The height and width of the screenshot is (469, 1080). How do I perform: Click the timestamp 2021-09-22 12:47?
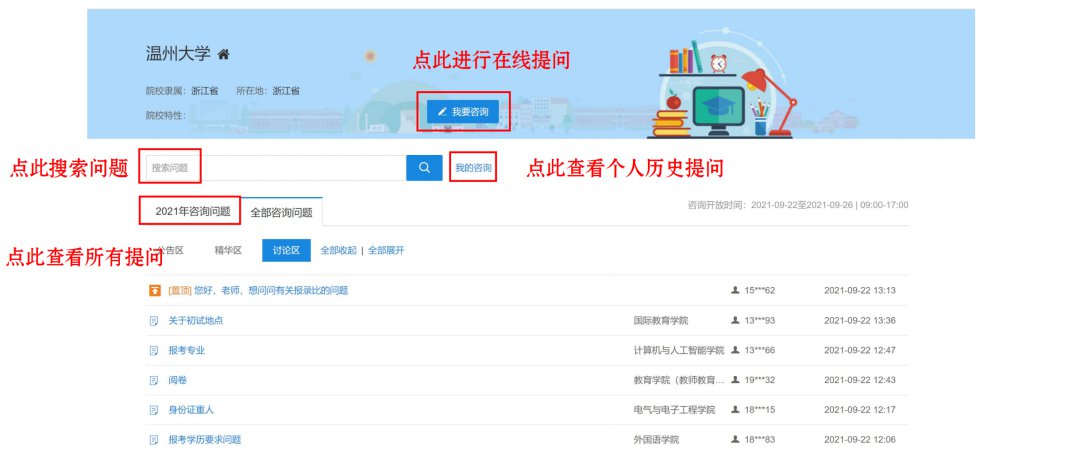[x=860, y=351]
